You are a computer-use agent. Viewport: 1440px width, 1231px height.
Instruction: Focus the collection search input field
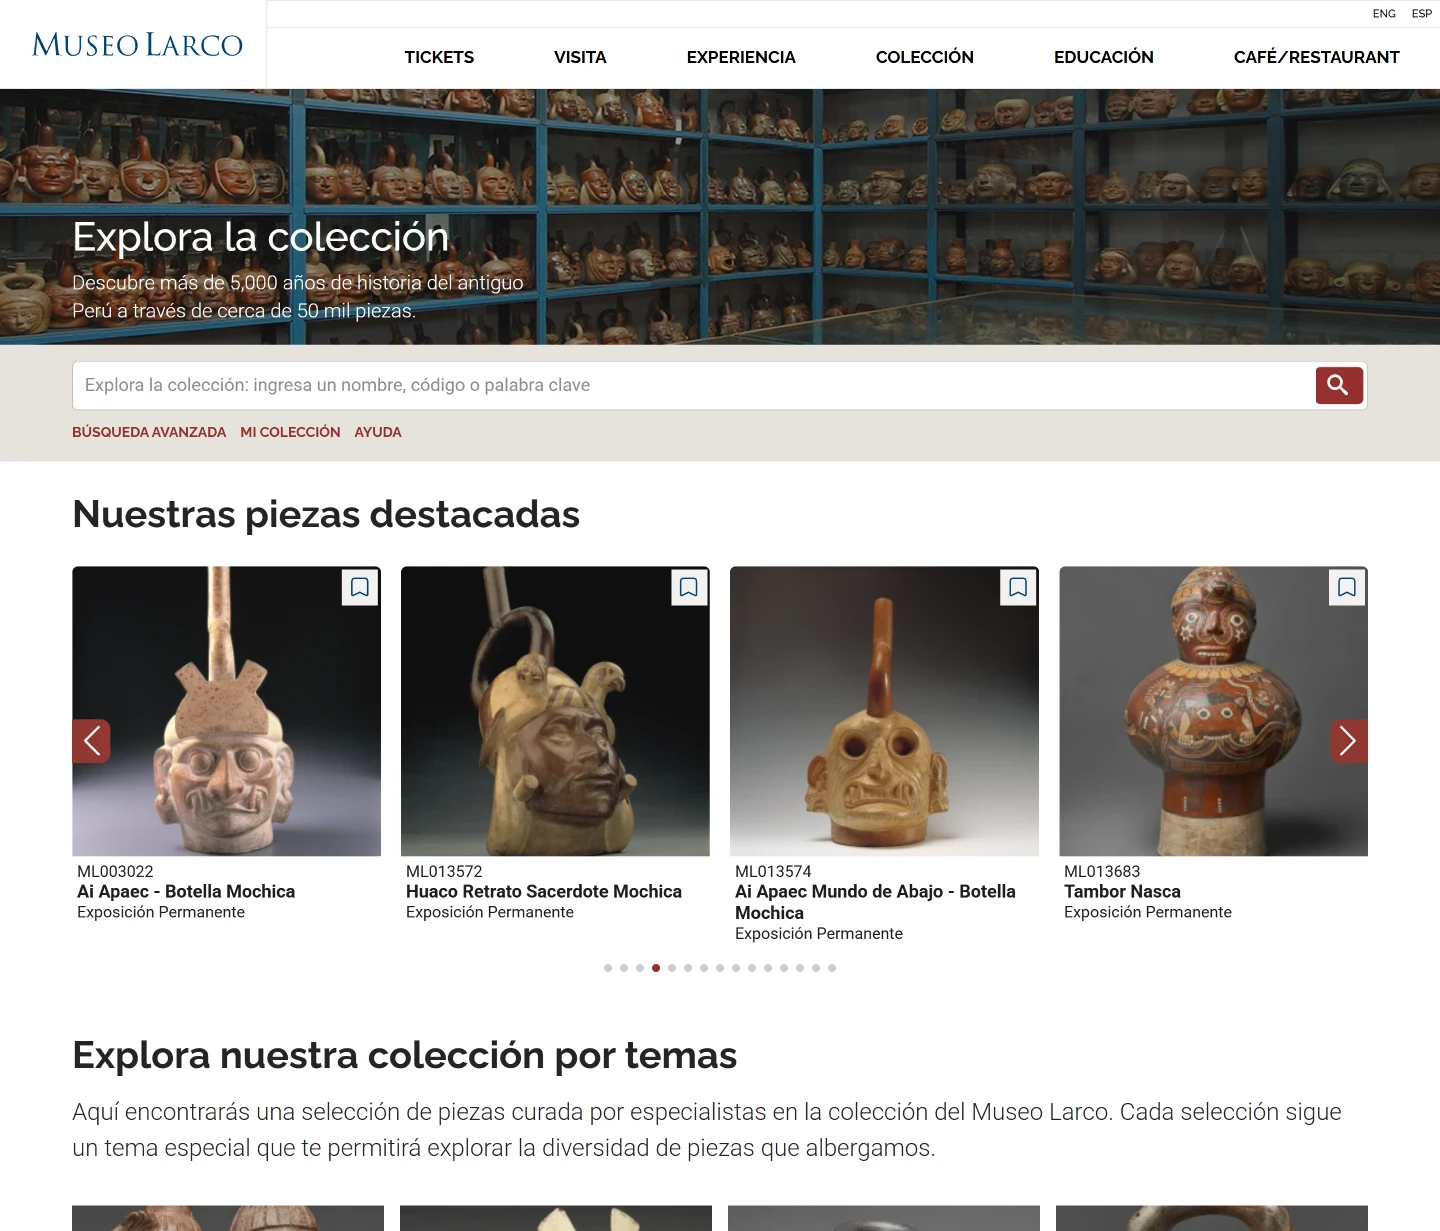click(693, 385)
